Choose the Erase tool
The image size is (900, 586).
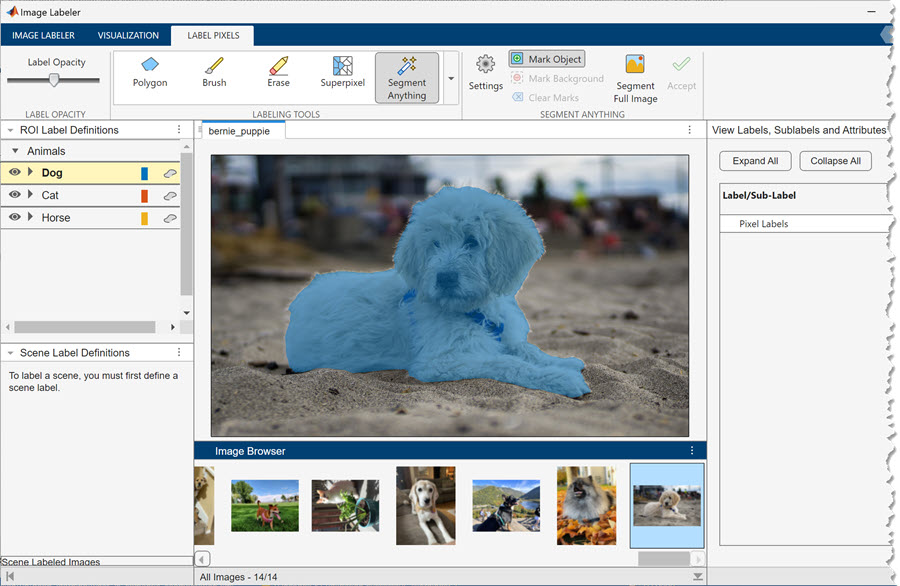278,72
